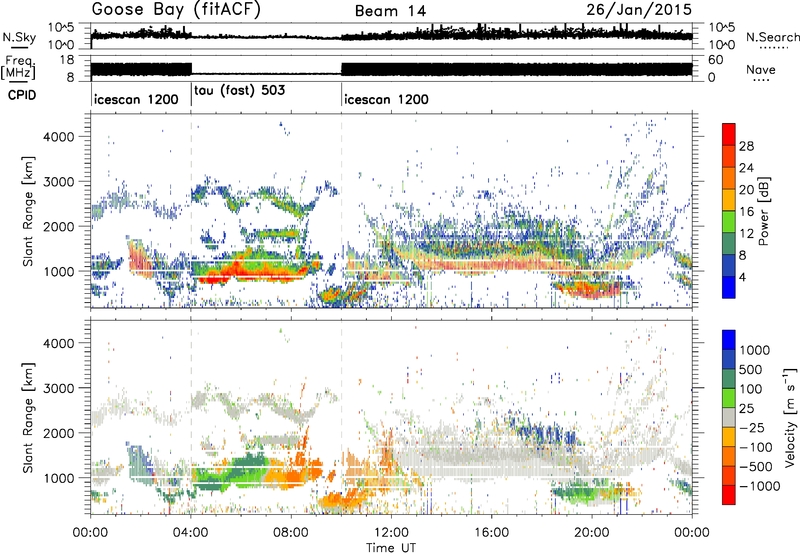Click the '60' tick on the Nave axis
Viewport: 800px width, 554px height.
tap(715, 60)
